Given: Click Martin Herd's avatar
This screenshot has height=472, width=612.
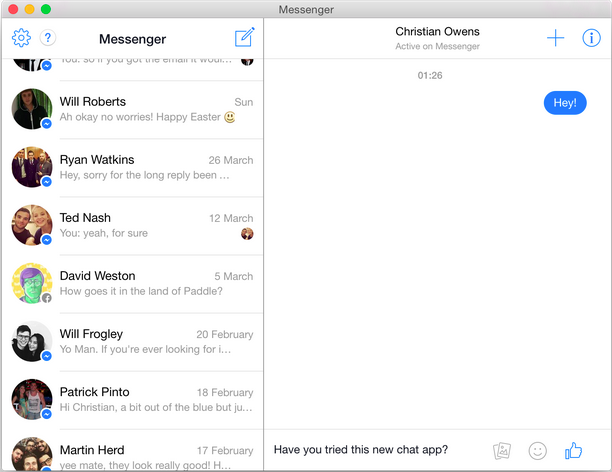Looking at the screenshot, I should tap(32, 454).
